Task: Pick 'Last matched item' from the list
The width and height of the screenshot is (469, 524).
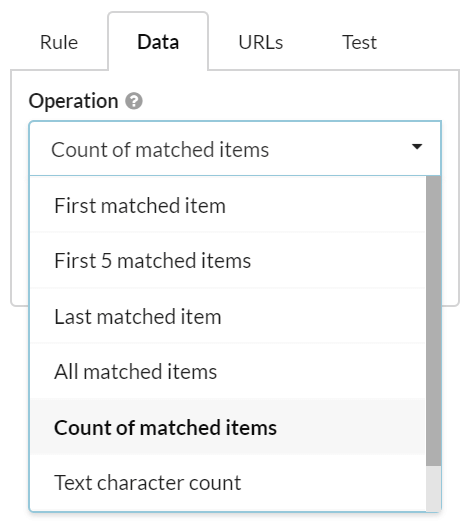Action: (x=228, y=316)
